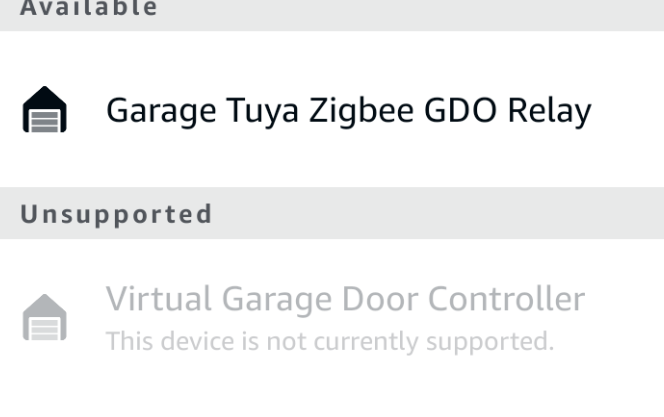Screen dimensions: 664x417
Task: Tap the word 'Garage' in the Tuya device name
Action: pyautogui.click(x=161, y=111)
